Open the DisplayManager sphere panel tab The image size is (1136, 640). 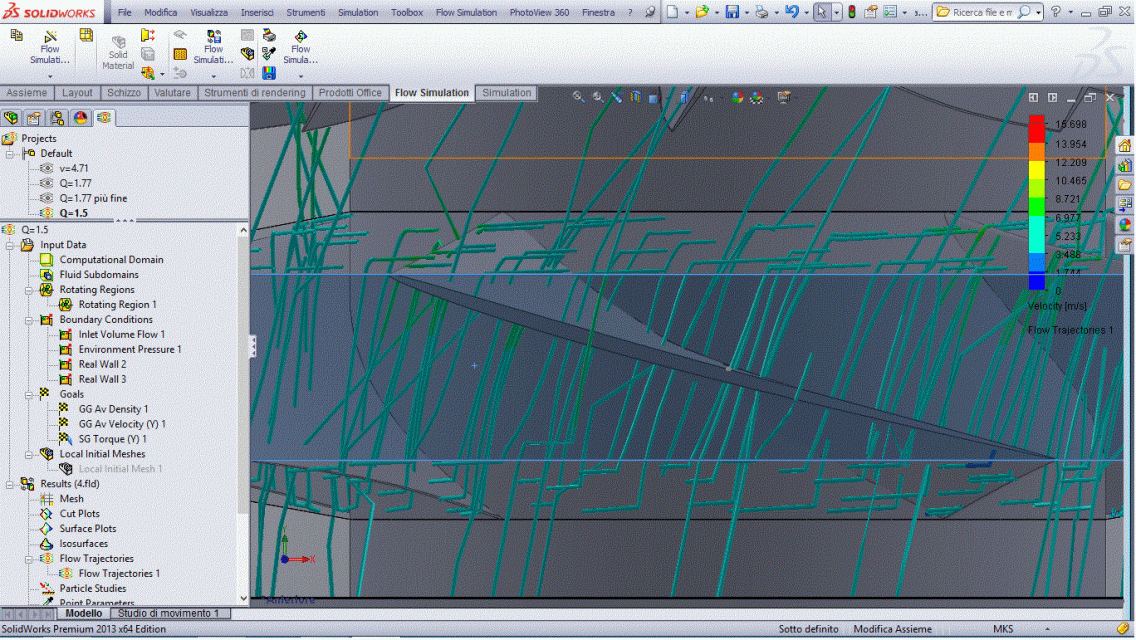pos(80,117)
